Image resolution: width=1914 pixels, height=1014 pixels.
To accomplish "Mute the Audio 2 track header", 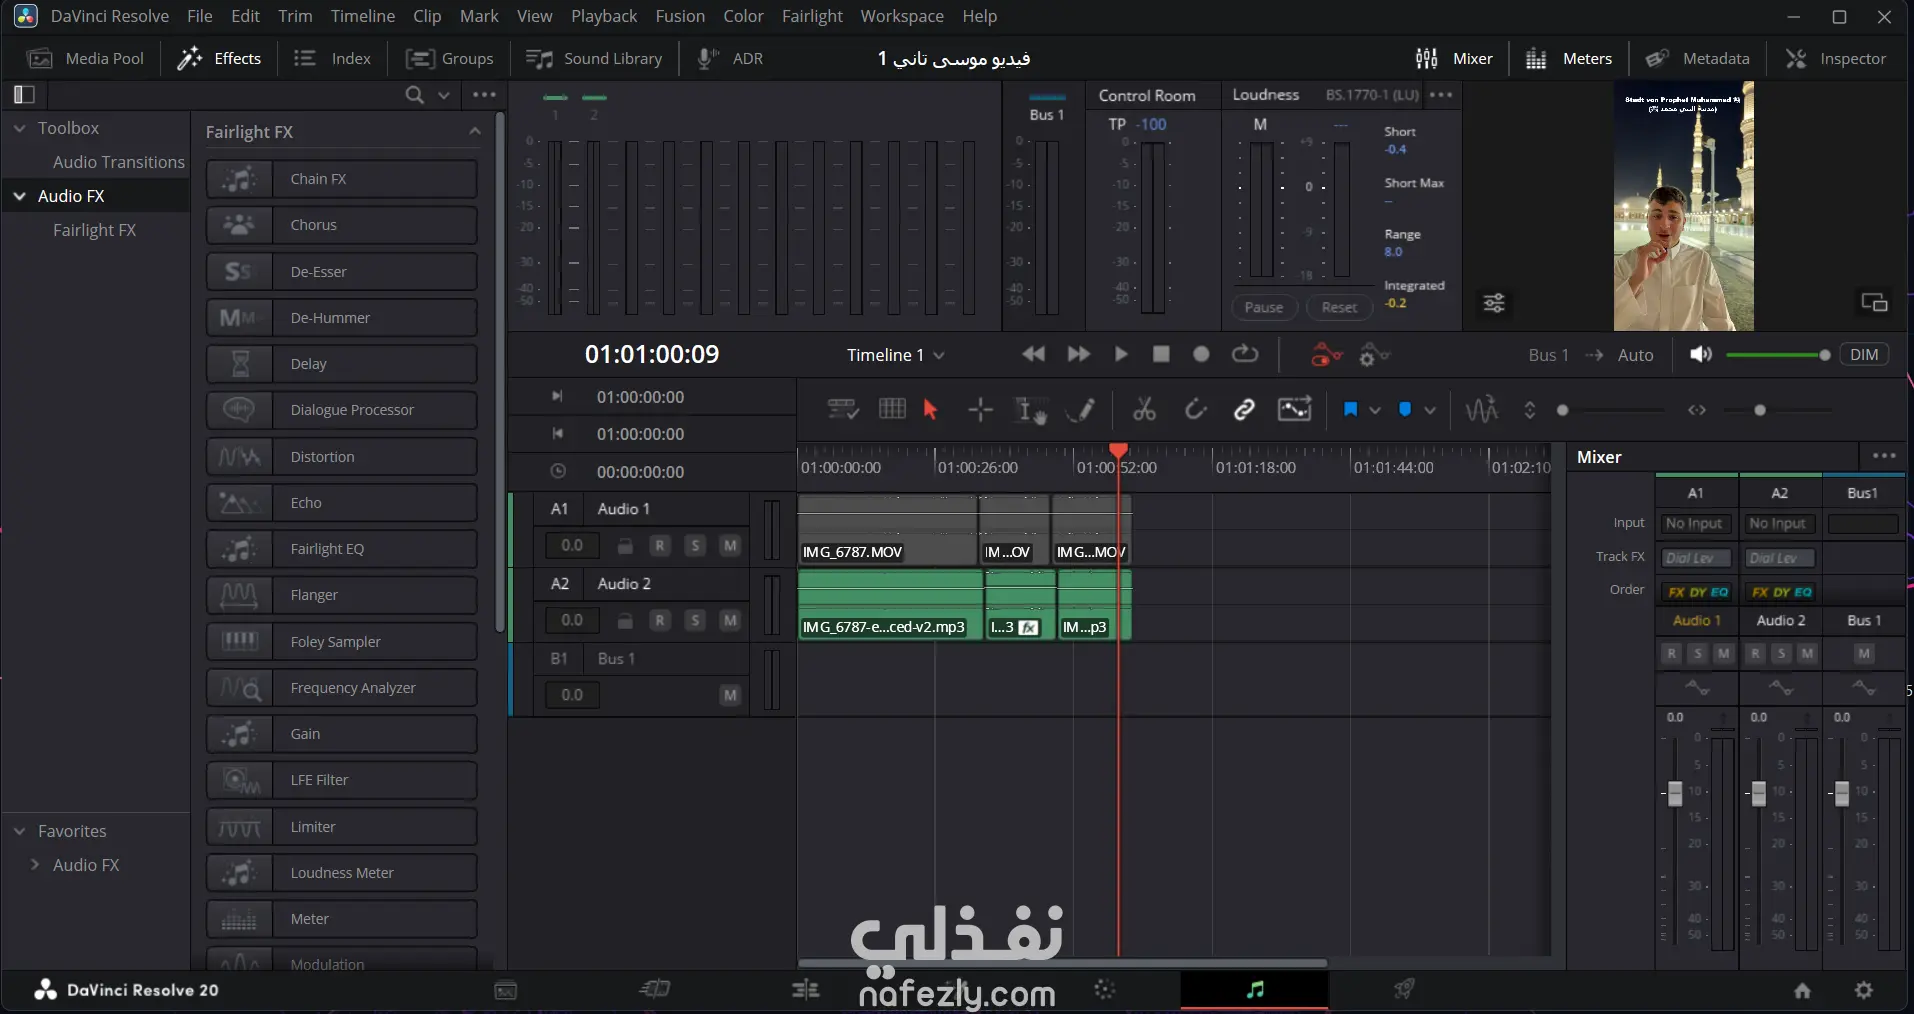I will pos(731,620).
